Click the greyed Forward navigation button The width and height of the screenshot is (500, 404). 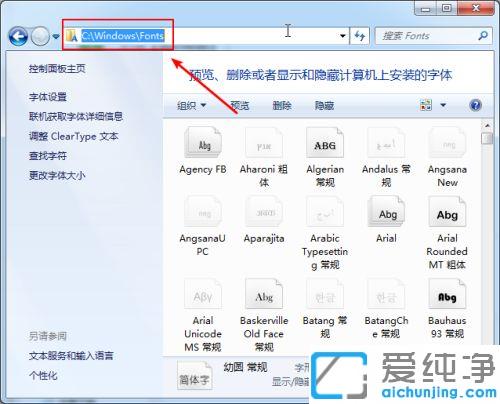40,36
